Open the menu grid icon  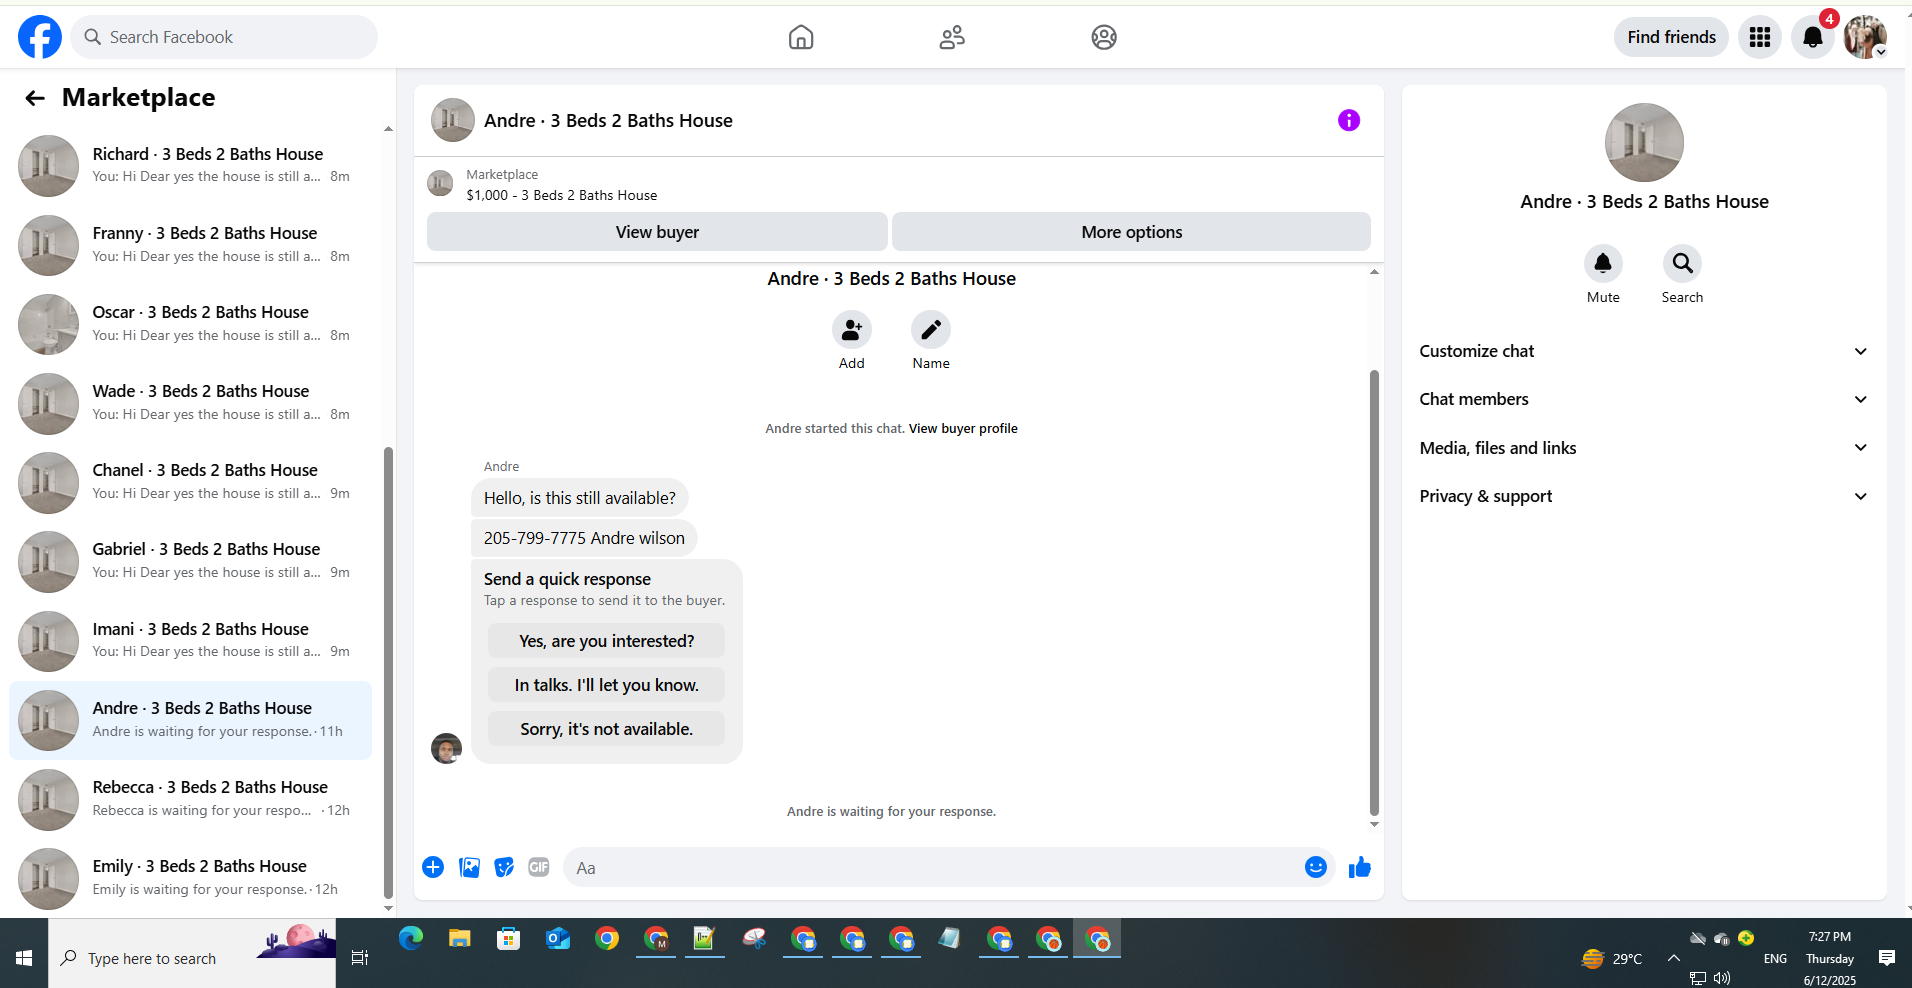(1760, 37)
